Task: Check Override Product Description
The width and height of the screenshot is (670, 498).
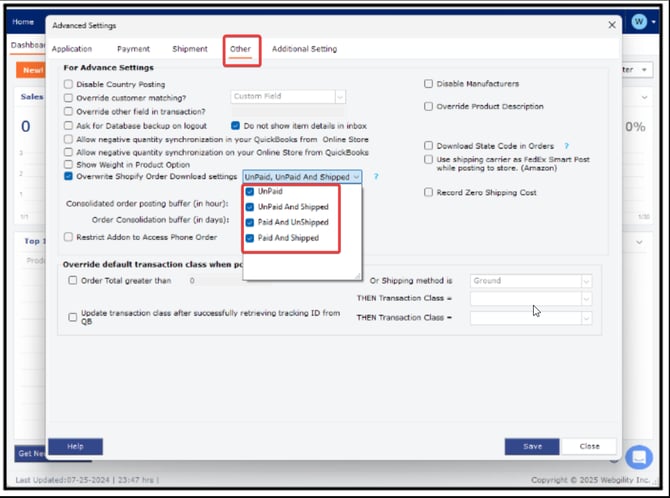Action: click(428, 106)
